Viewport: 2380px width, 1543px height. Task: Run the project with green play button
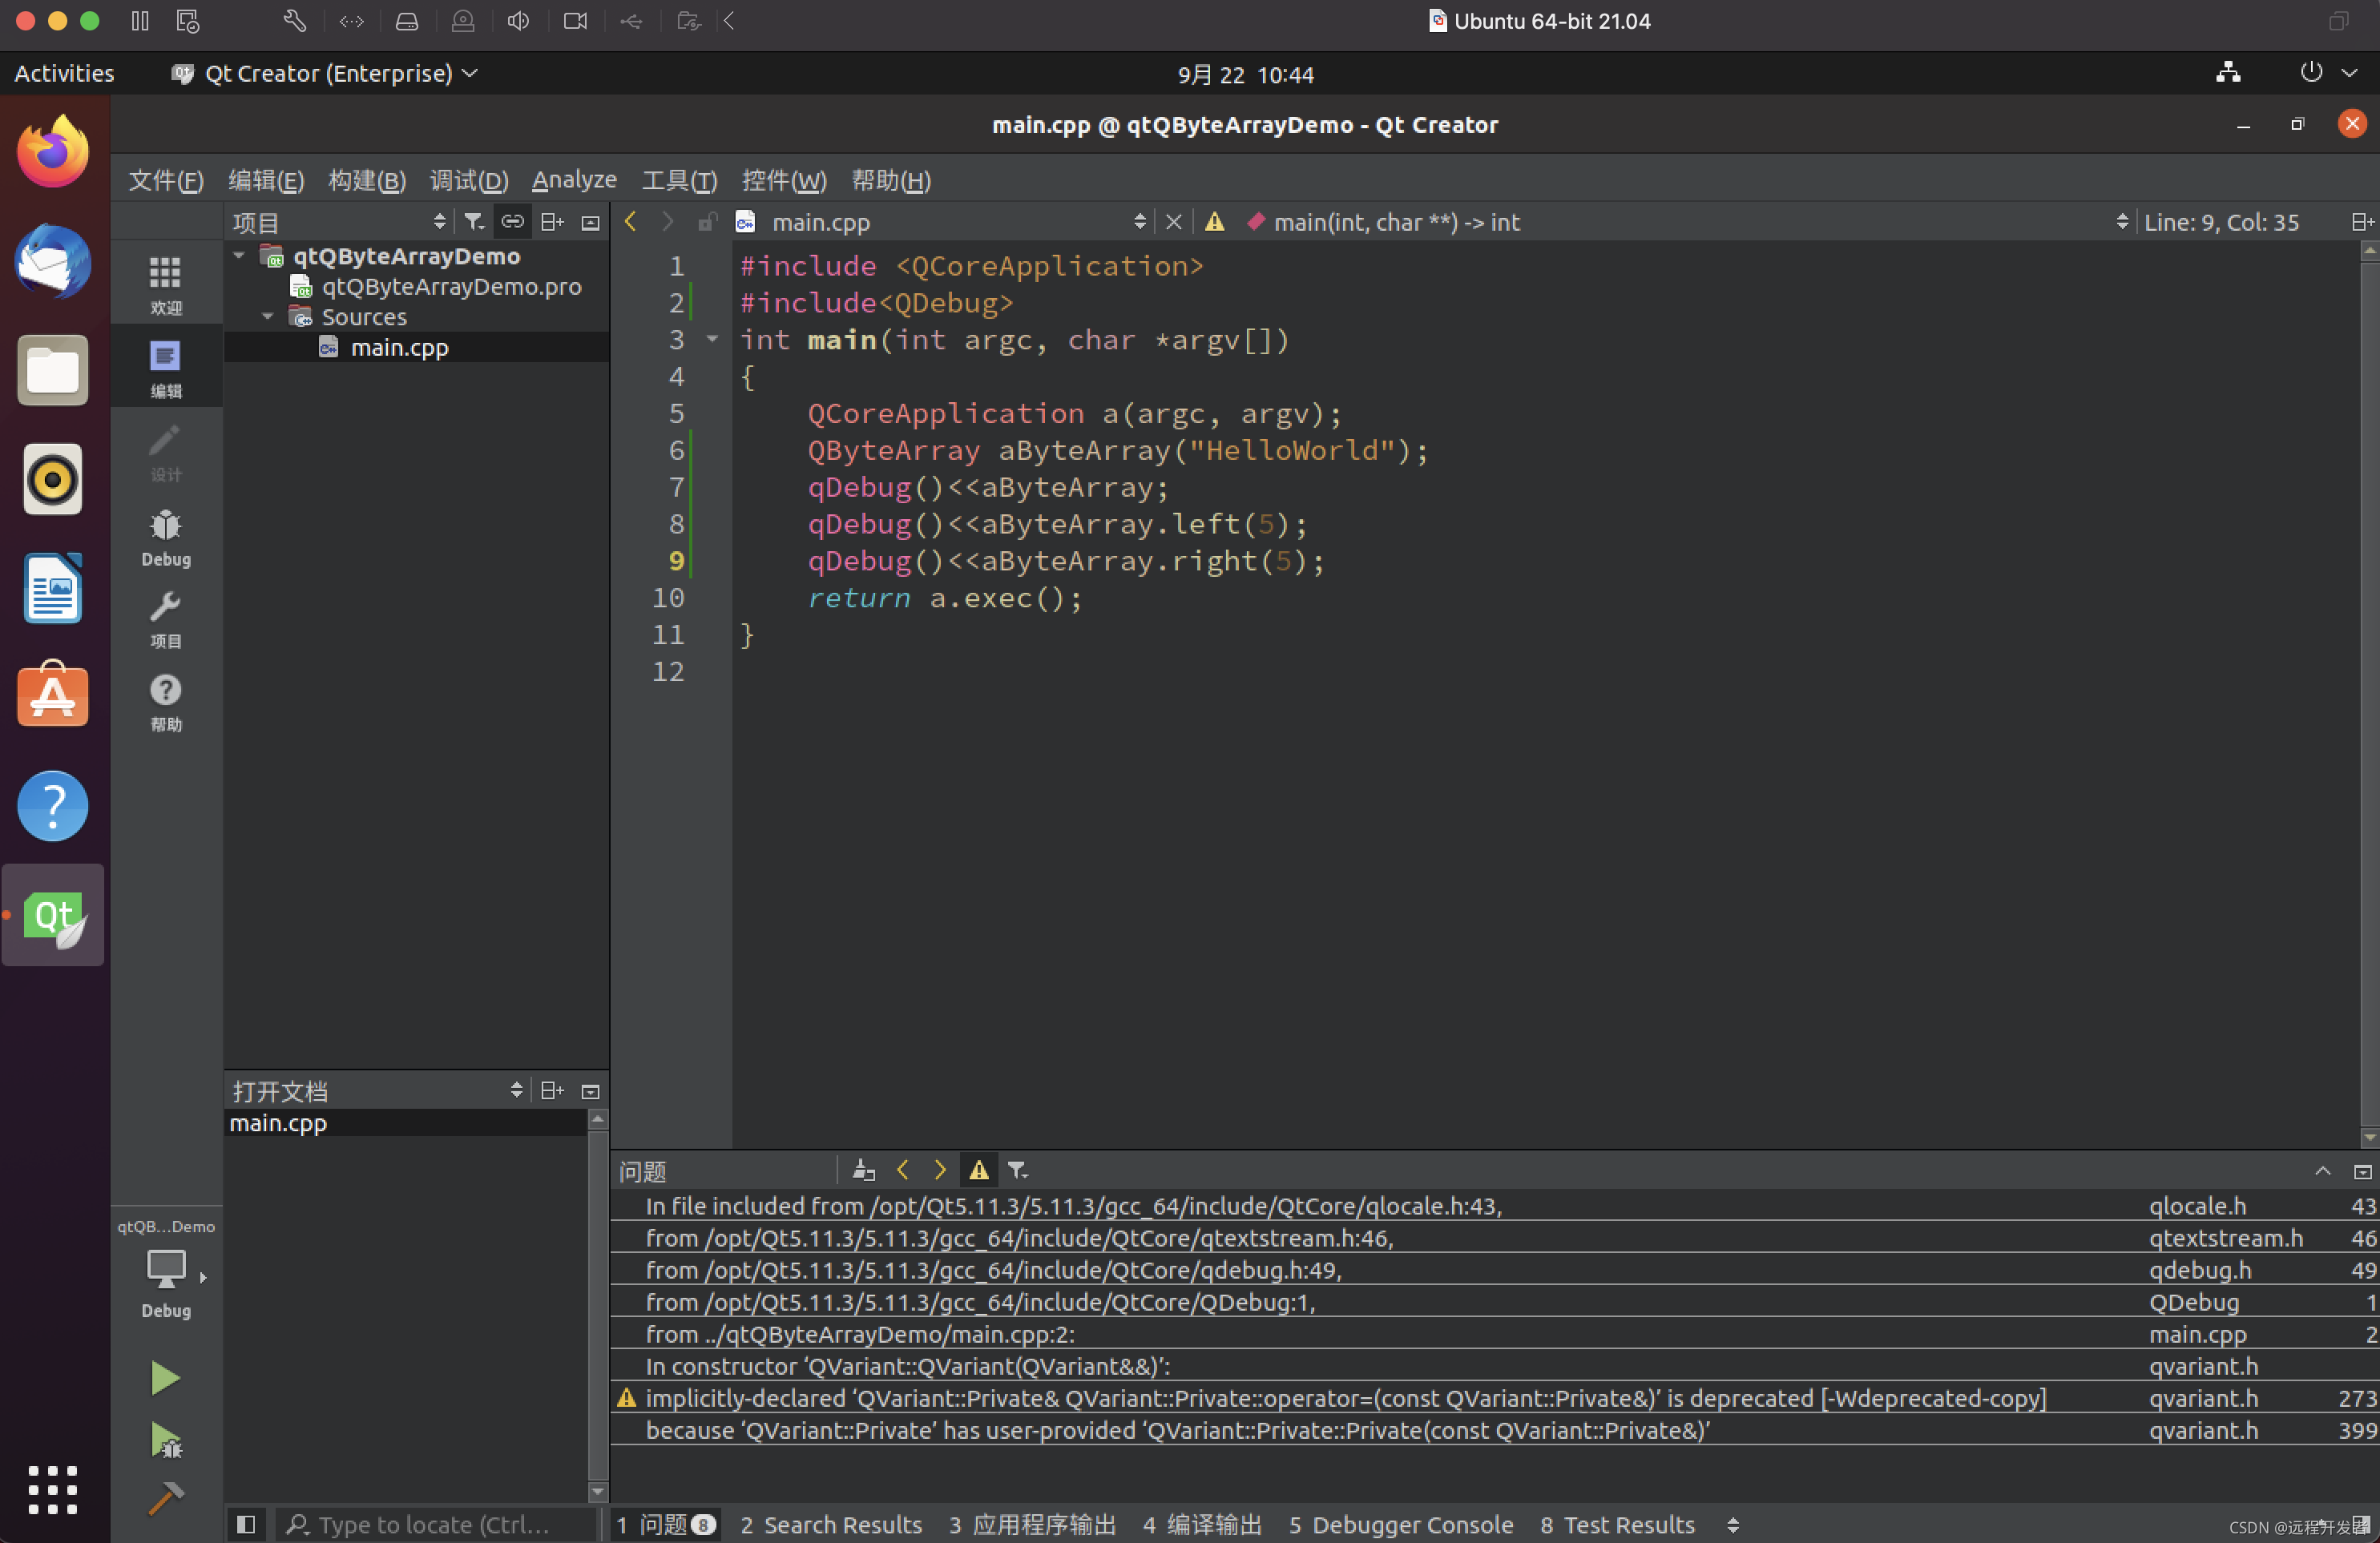165,1378
